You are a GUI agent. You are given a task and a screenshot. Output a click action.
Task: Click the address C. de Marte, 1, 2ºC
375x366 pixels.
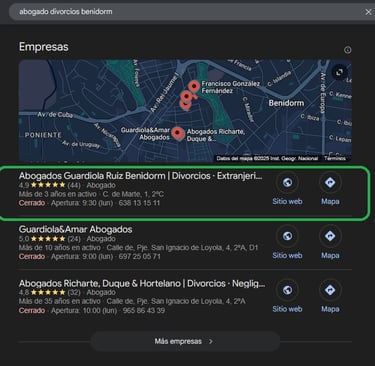(x=133, y=194)
